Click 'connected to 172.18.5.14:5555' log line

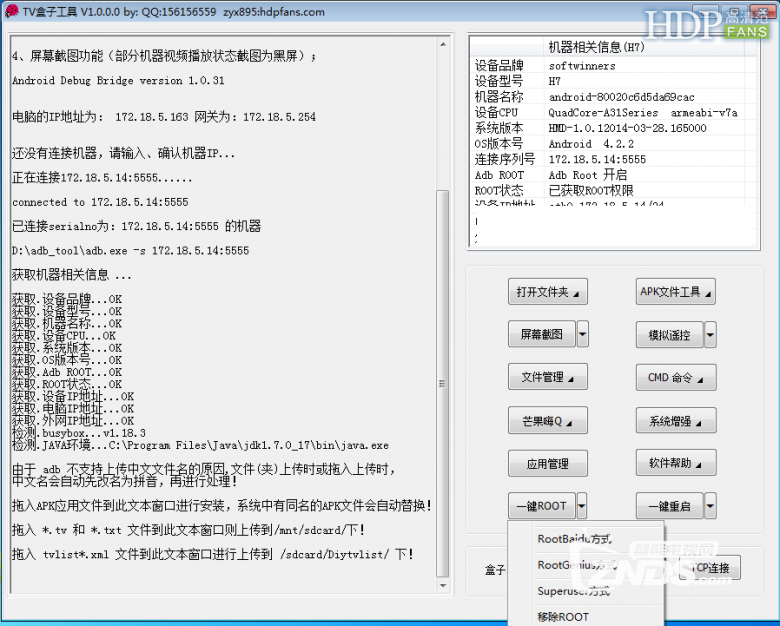(100, 202)
